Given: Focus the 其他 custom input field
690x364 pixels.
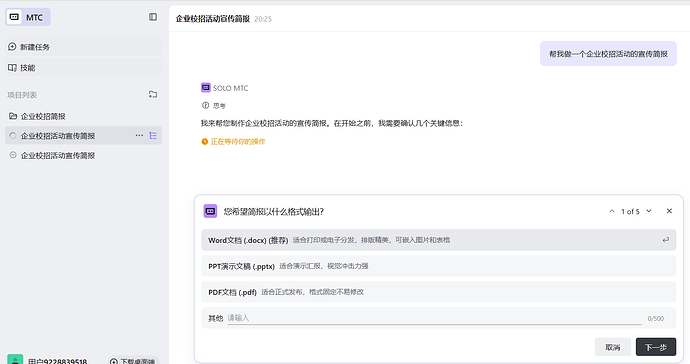Looking at the screenshot, I should coord(434,318).
